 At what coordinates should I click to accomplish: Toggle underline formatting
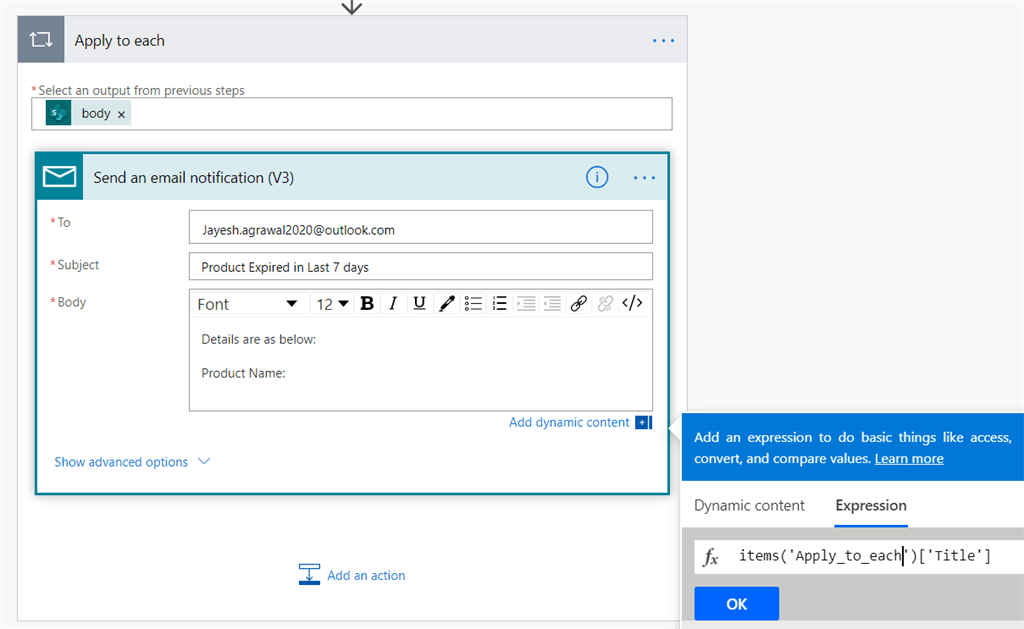(x=419, y=303)
